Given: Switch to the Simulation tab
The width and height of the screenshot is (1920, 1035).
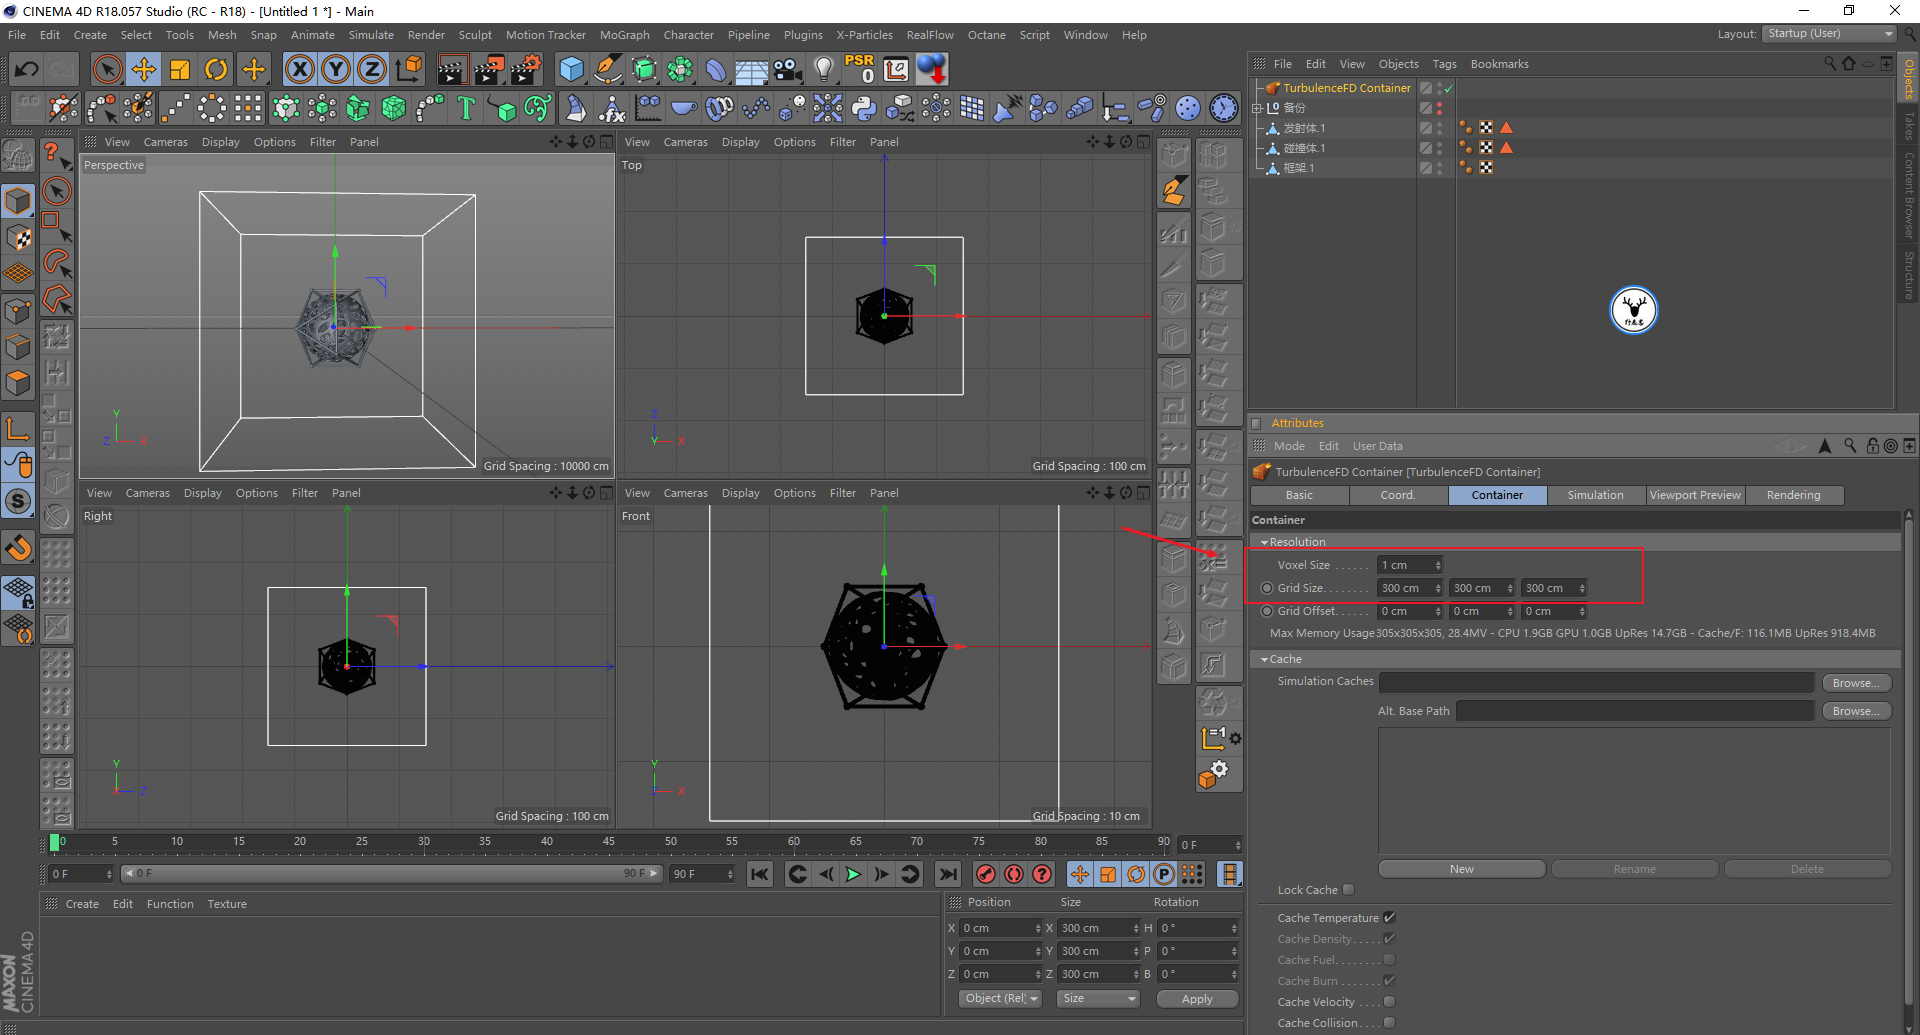Looking at the screenshot, I should click(1595, 495).
